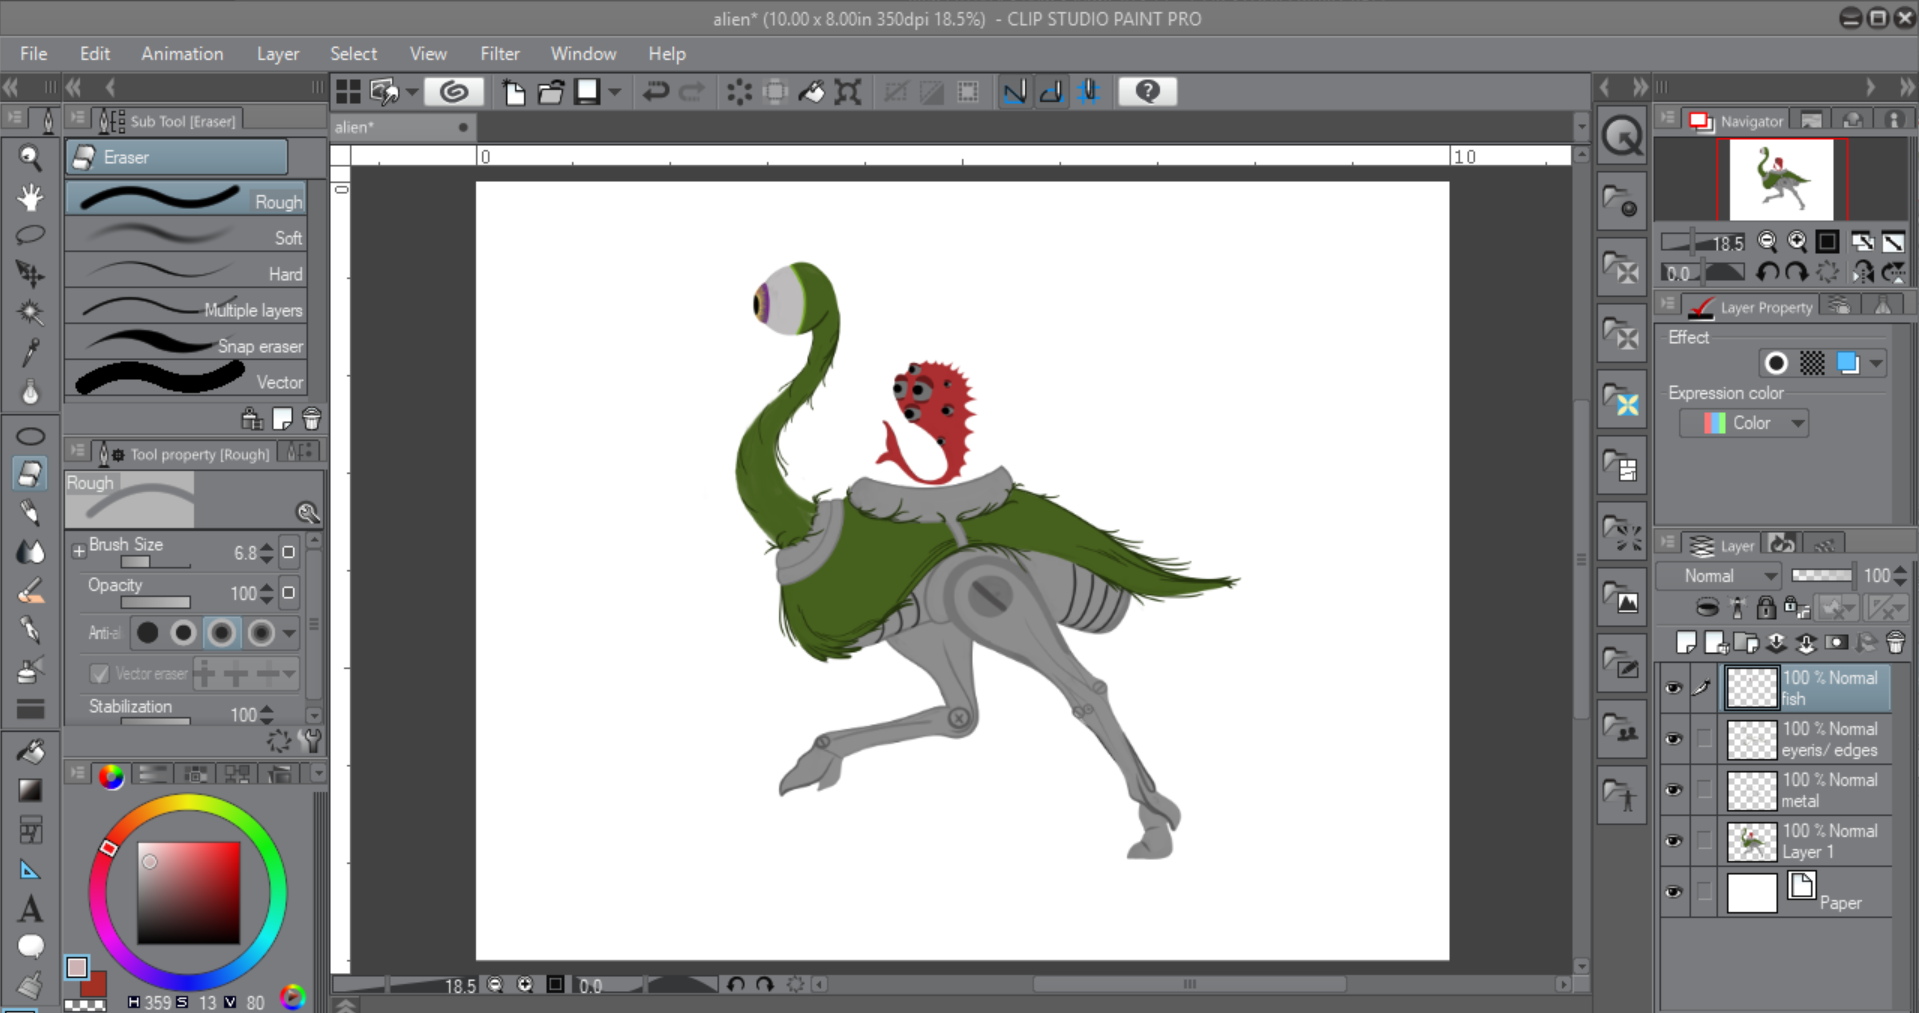Image resolution: width=1919 pixels, height=1013 pixels.
Task: Select the Hand move tool
Action: (x=30, y=198)
